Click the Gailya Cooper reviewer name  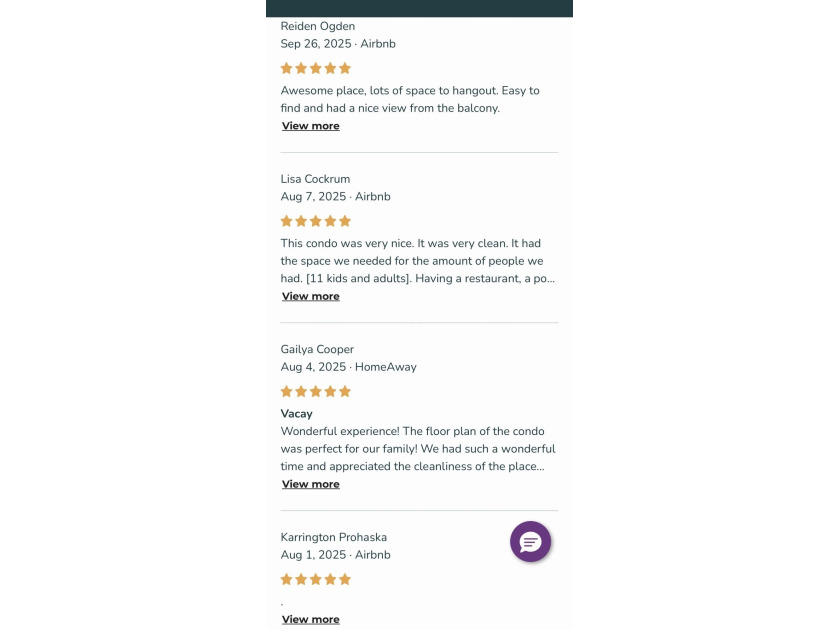pyautogui.click(x=317, y=350)
